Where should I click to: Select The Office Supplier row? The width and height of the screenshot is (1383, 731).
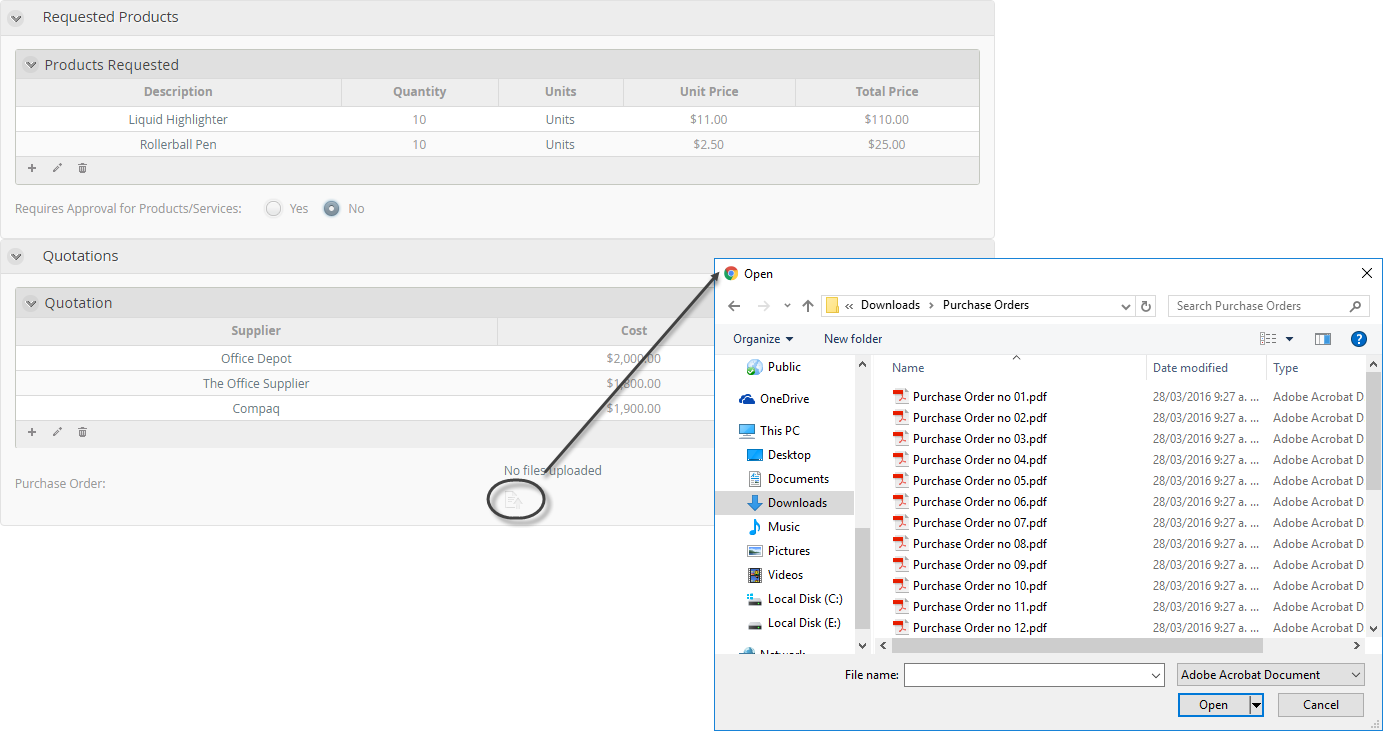(x=365, y=383)
